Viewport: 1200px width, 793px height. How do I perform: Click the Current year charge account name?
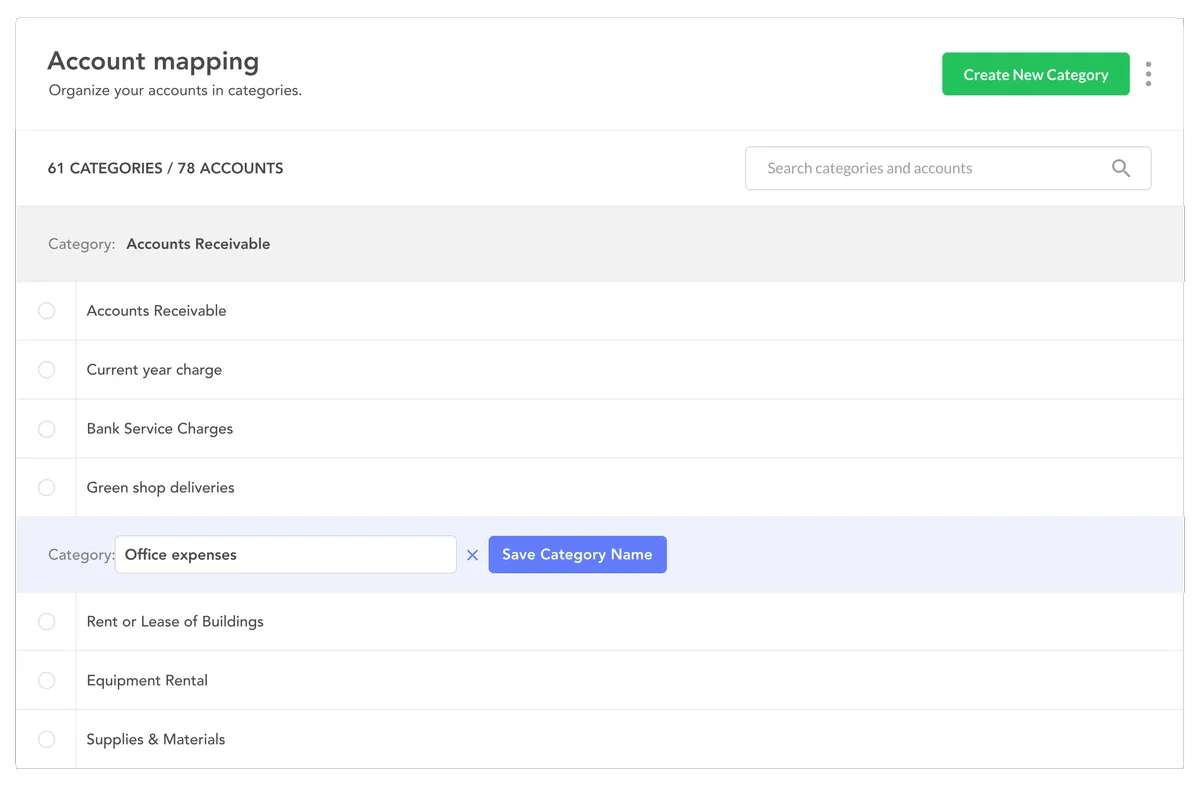pyautogui.click(x=154, y=370)
